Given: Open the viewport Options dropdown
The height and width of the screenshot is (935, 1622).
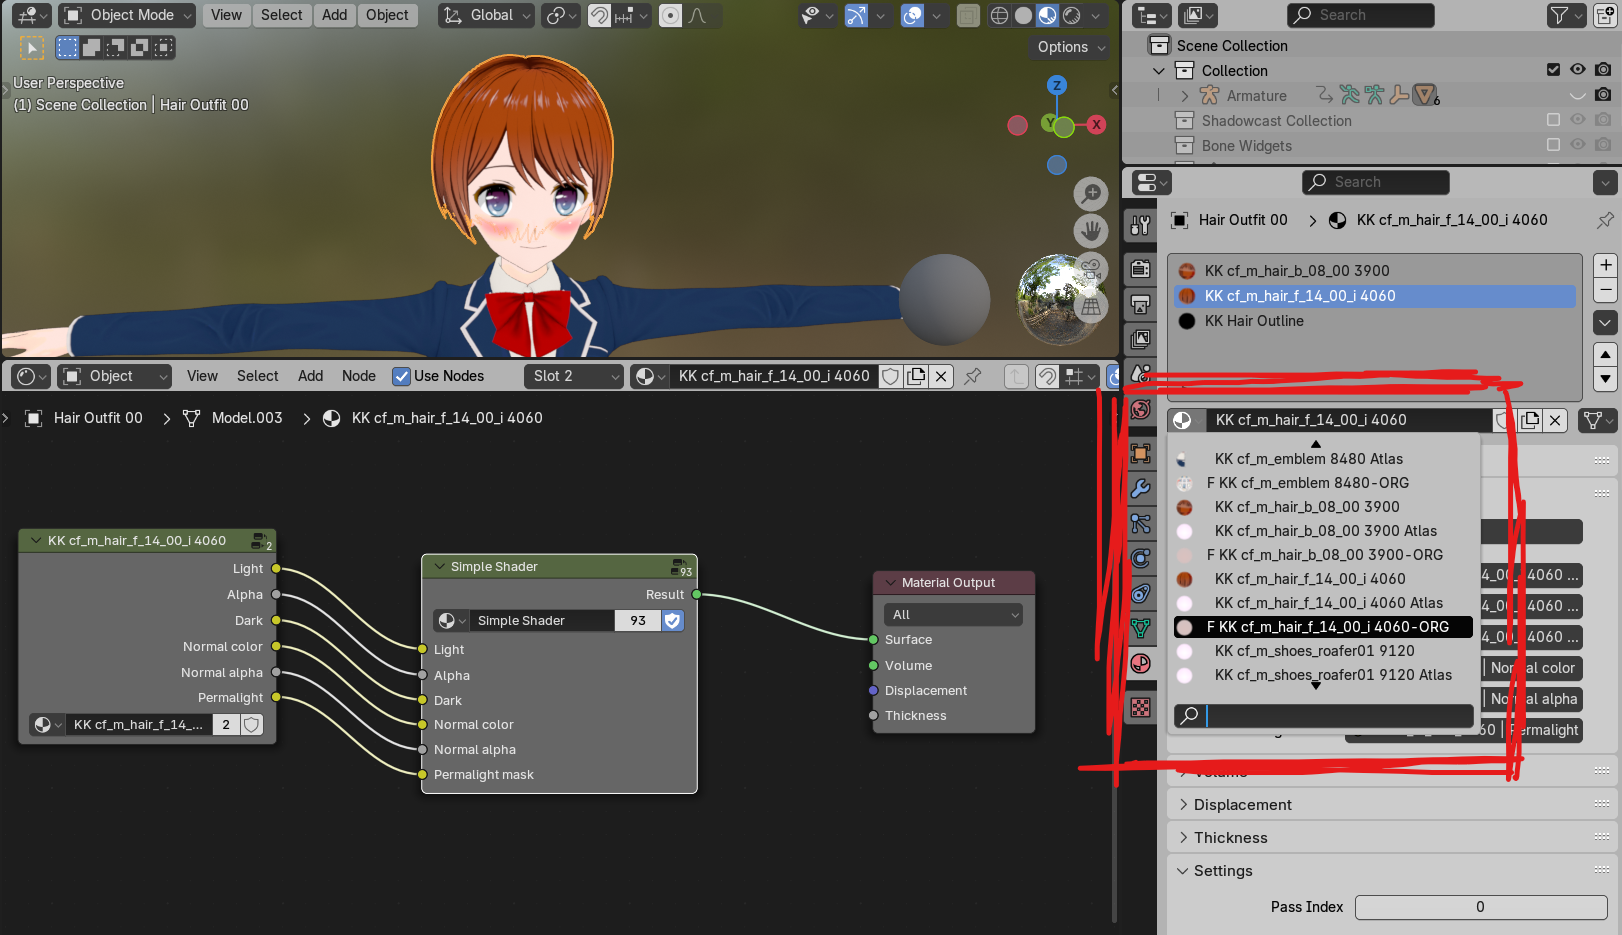Looking at the screenshot, I should coord(1071,47).
